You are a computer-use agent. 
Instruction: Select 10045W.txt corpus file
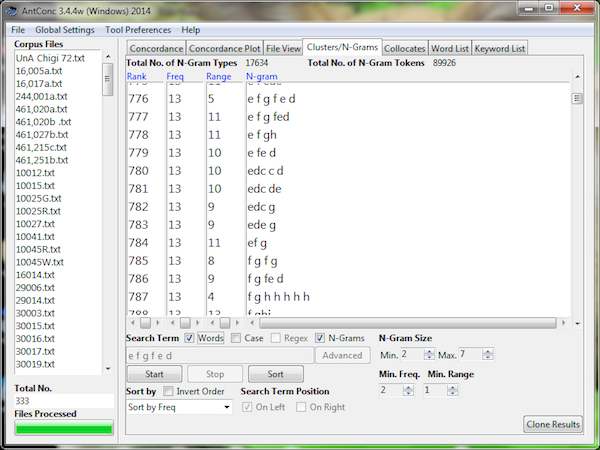click(x=40, y=262)
